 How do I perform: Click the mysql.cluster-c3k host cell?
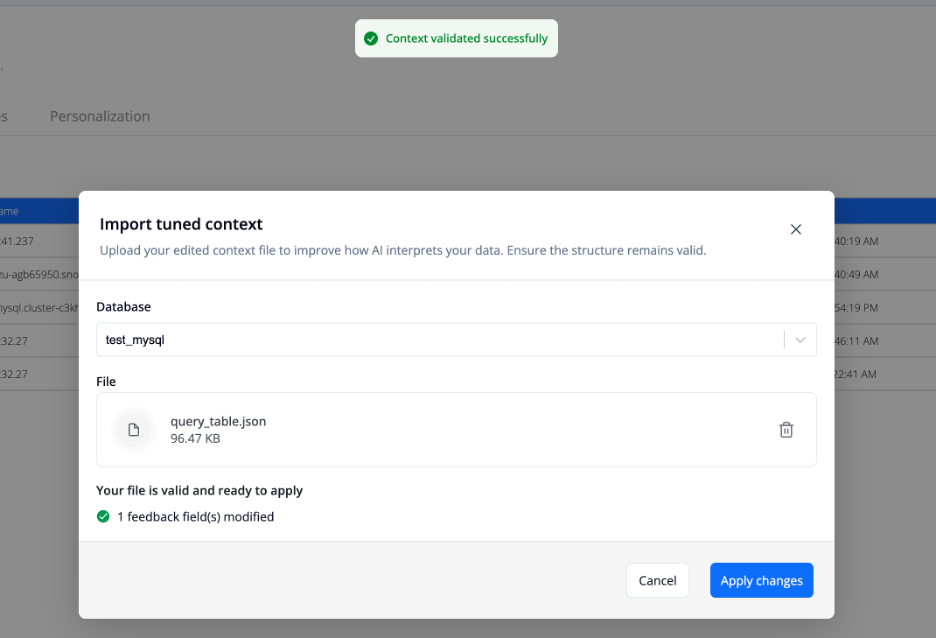pos(39,308)
